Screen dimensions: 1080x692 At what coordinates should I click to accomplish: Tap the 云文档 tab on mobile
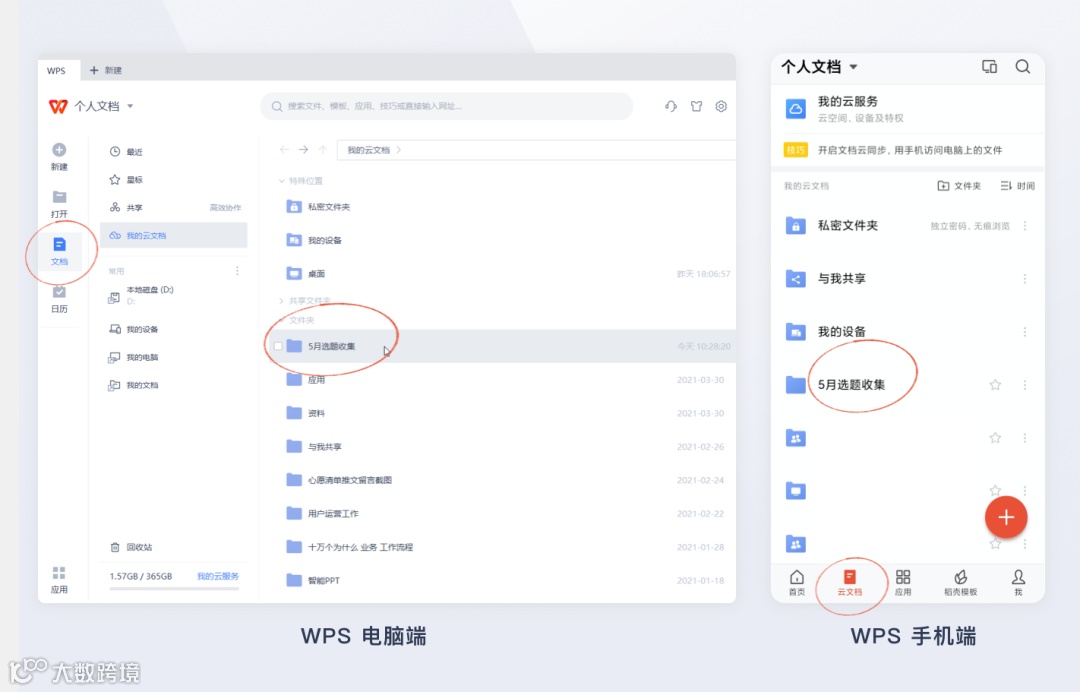tap(849, 583)
